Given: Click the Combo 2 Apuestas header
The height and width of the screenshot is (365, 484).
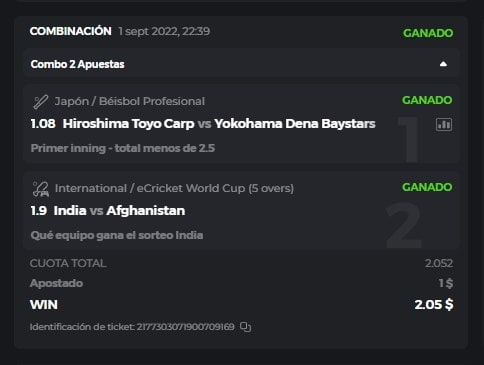Looking at the screenshot, I should [x=241, y=64].
